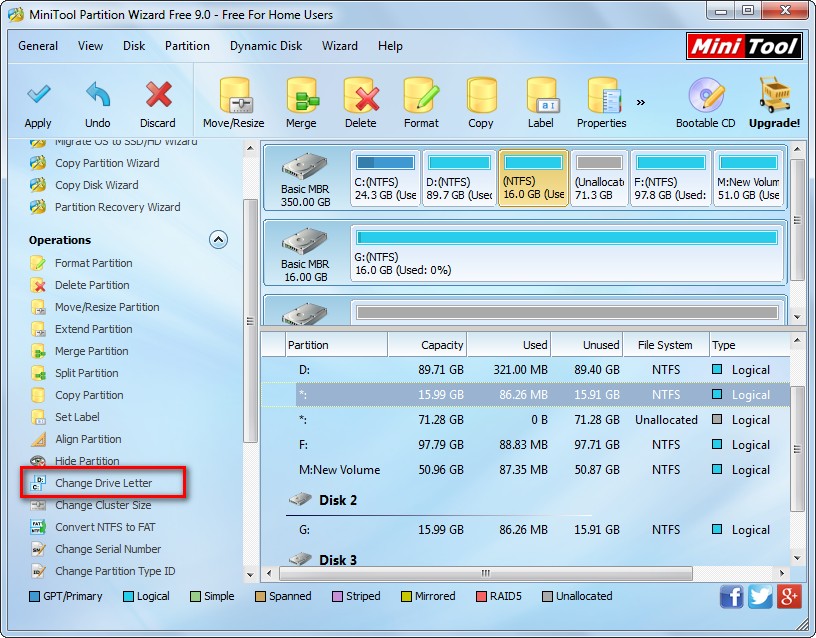Viewport: 816px width, 638px height.
Task: Open the Wizard menu
Action: click(x=340, y=46)
